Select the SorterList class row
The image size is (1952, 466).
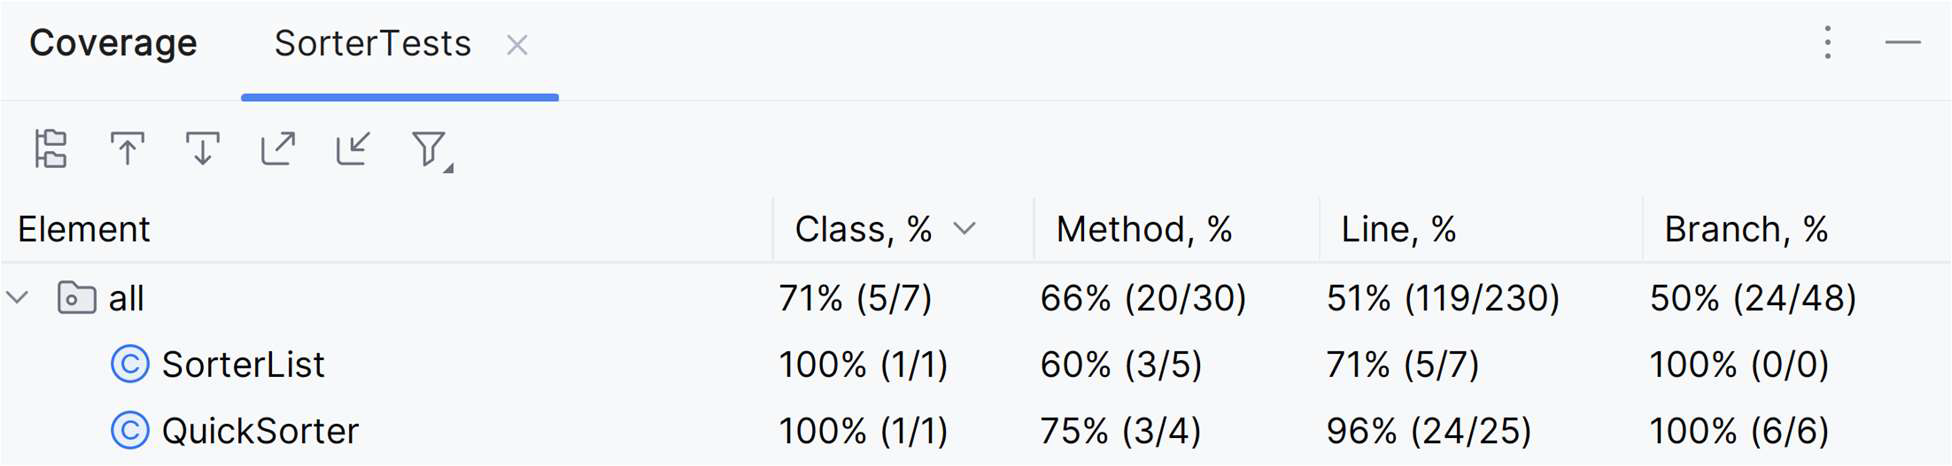[x=976, y=365]
